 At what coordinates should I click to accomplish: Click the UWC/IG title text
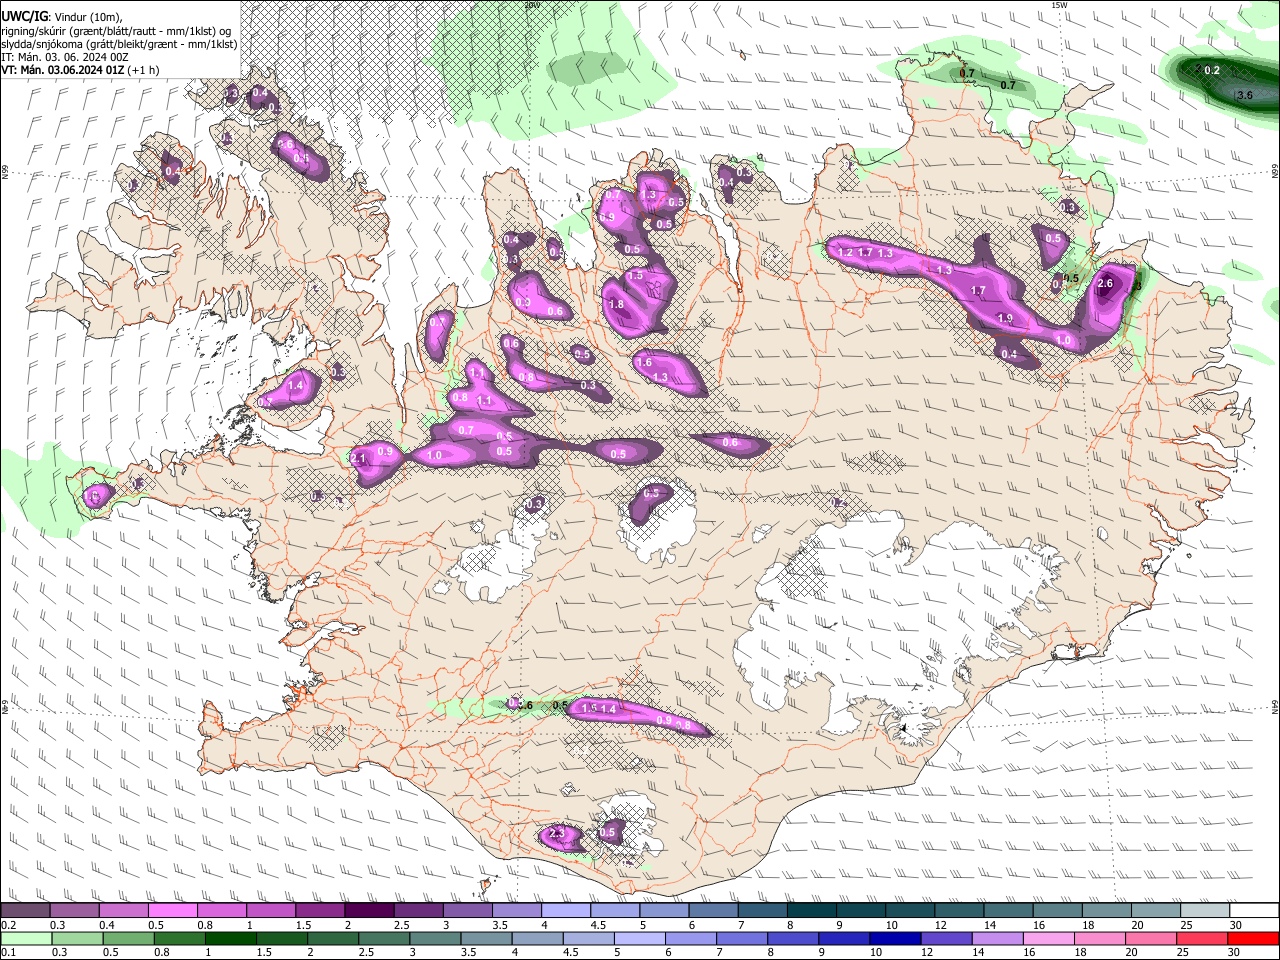click(24, 16)
